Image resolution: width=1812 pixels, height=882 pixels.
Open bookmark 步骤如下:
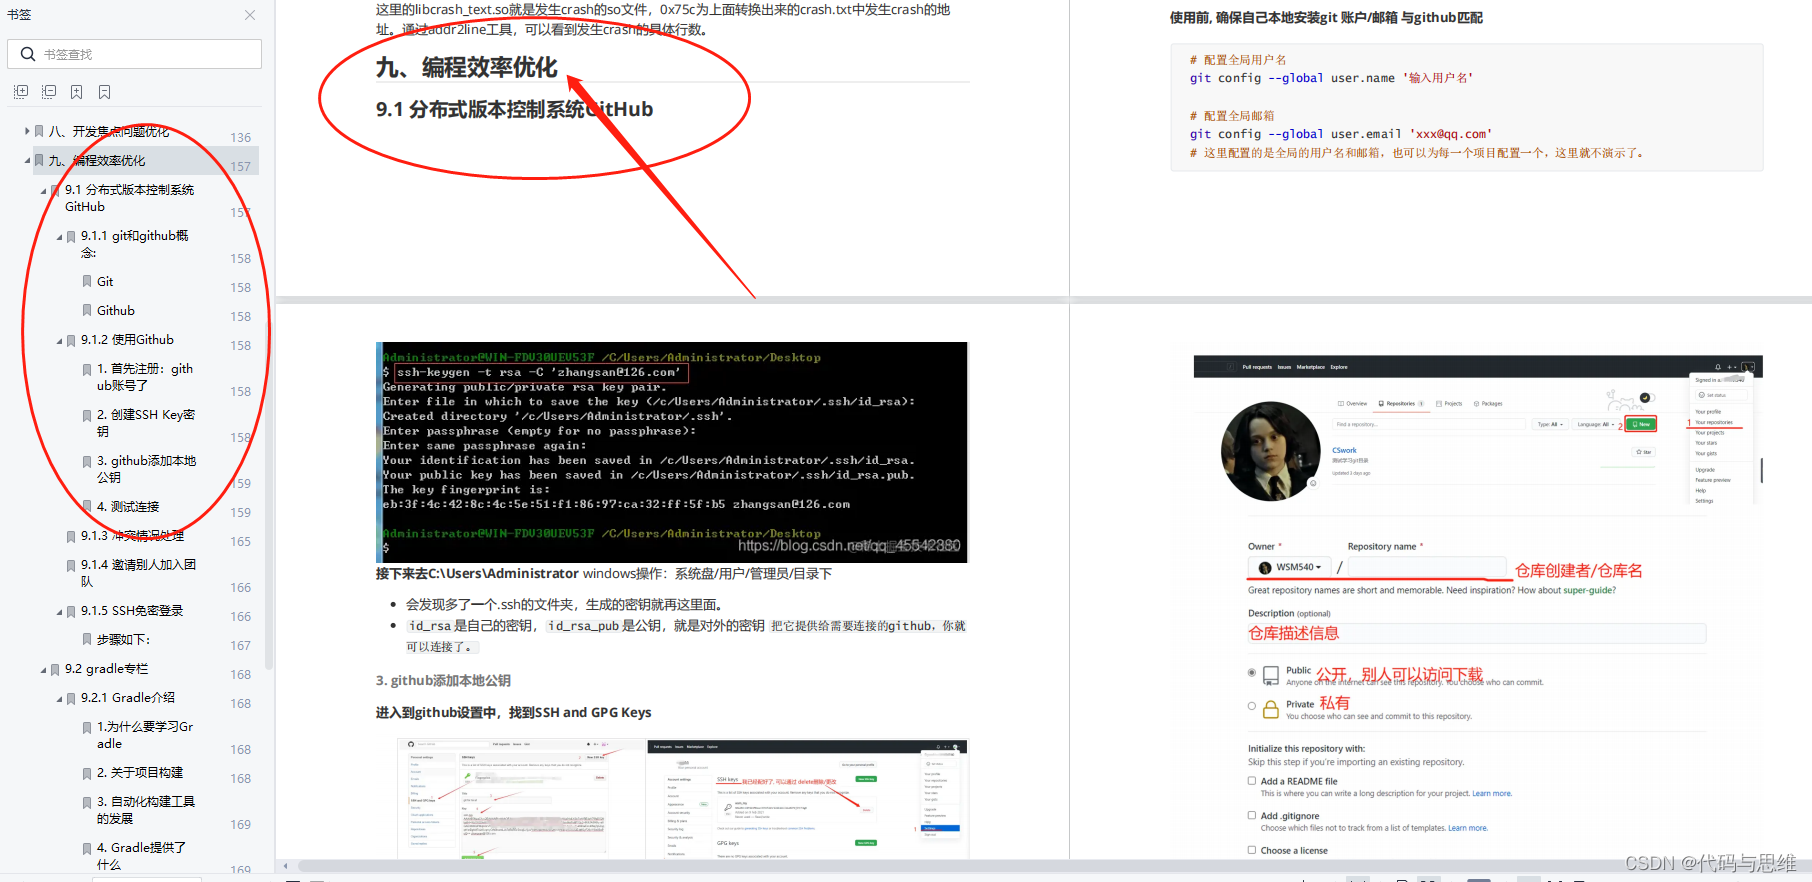pyautogui.click(x=123, y=640)
